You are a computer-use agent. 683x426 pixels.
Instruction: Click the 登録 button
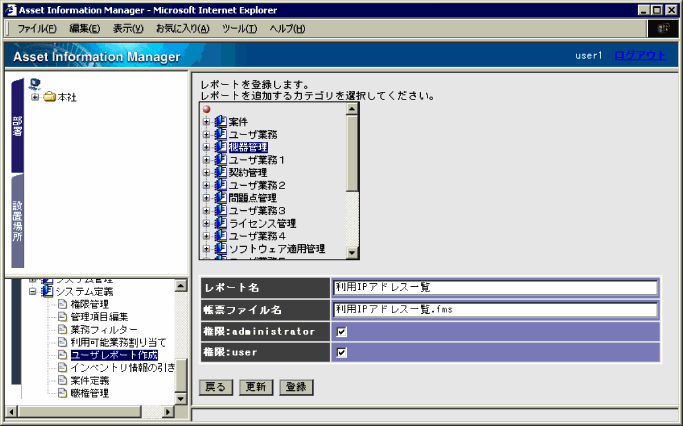pos(296,387)
